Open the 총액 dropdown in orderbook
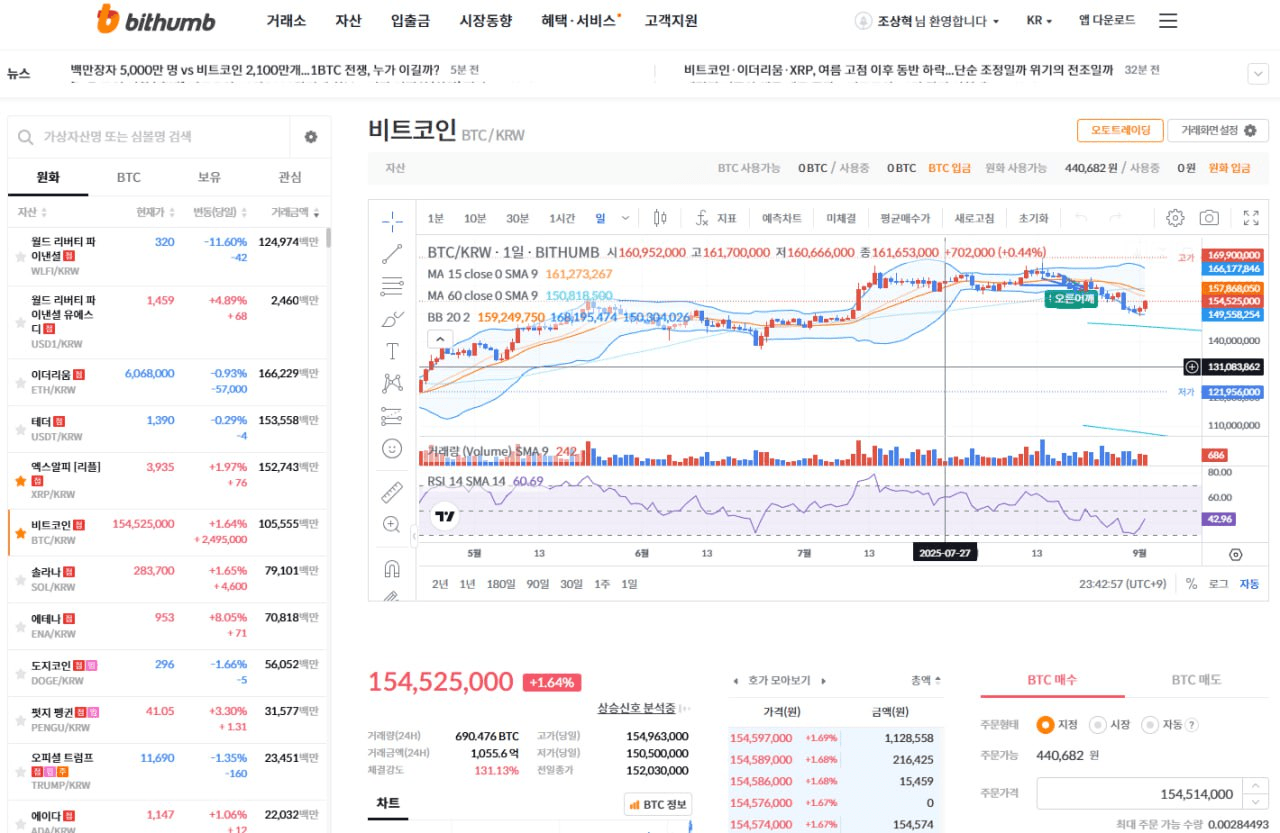The height and width of the screenshot is (833, 1280). 925,680
